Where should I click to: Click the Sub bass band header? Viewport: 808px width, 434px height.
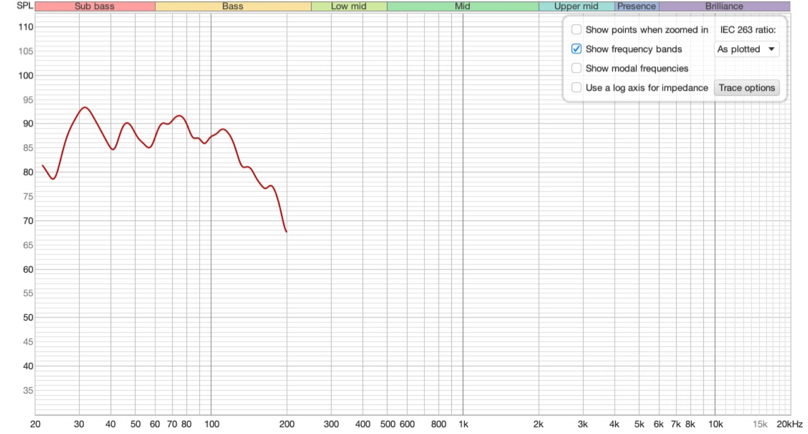[x=95, y=6]
